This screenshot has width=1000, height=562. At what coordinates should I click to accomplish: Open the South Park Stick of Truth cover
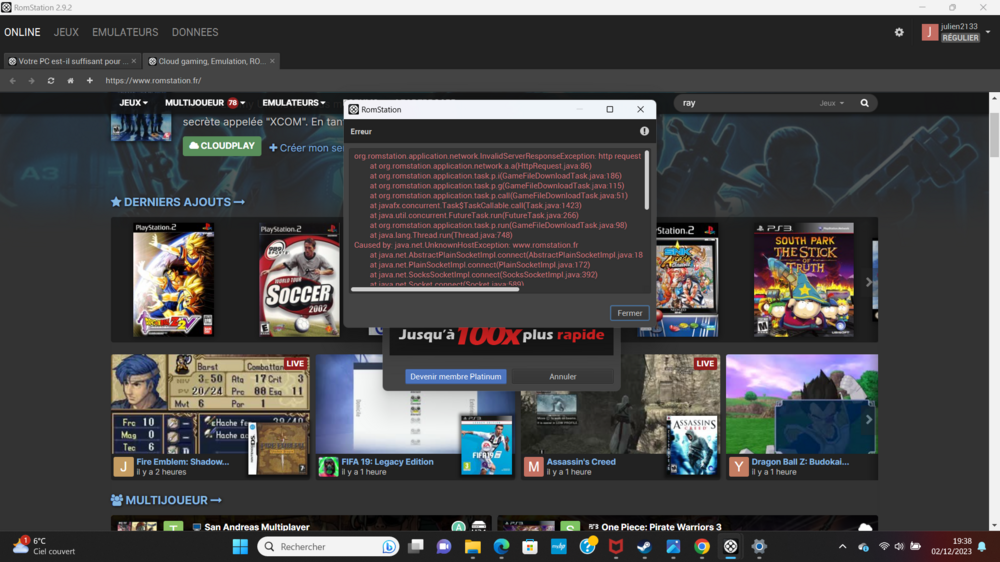click(x=803, y=279)
